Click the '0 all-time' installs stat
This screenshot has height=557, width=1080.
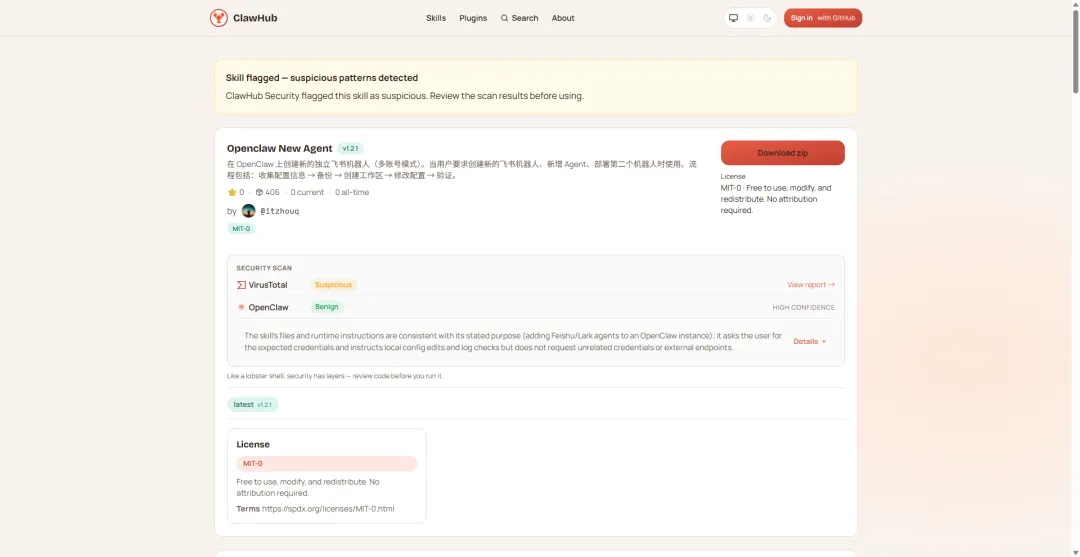pyautogui.click(x=352, y=192)
